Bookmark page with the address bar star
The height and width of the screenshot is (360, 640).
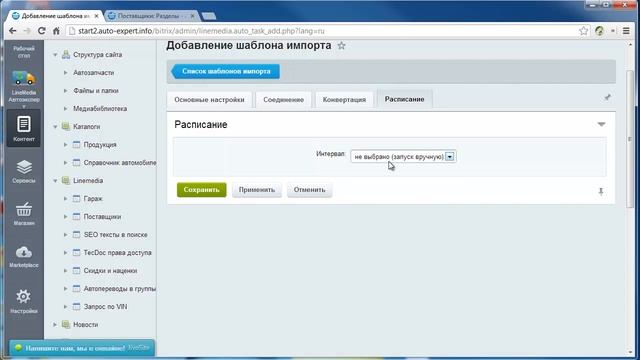(584, 31)
